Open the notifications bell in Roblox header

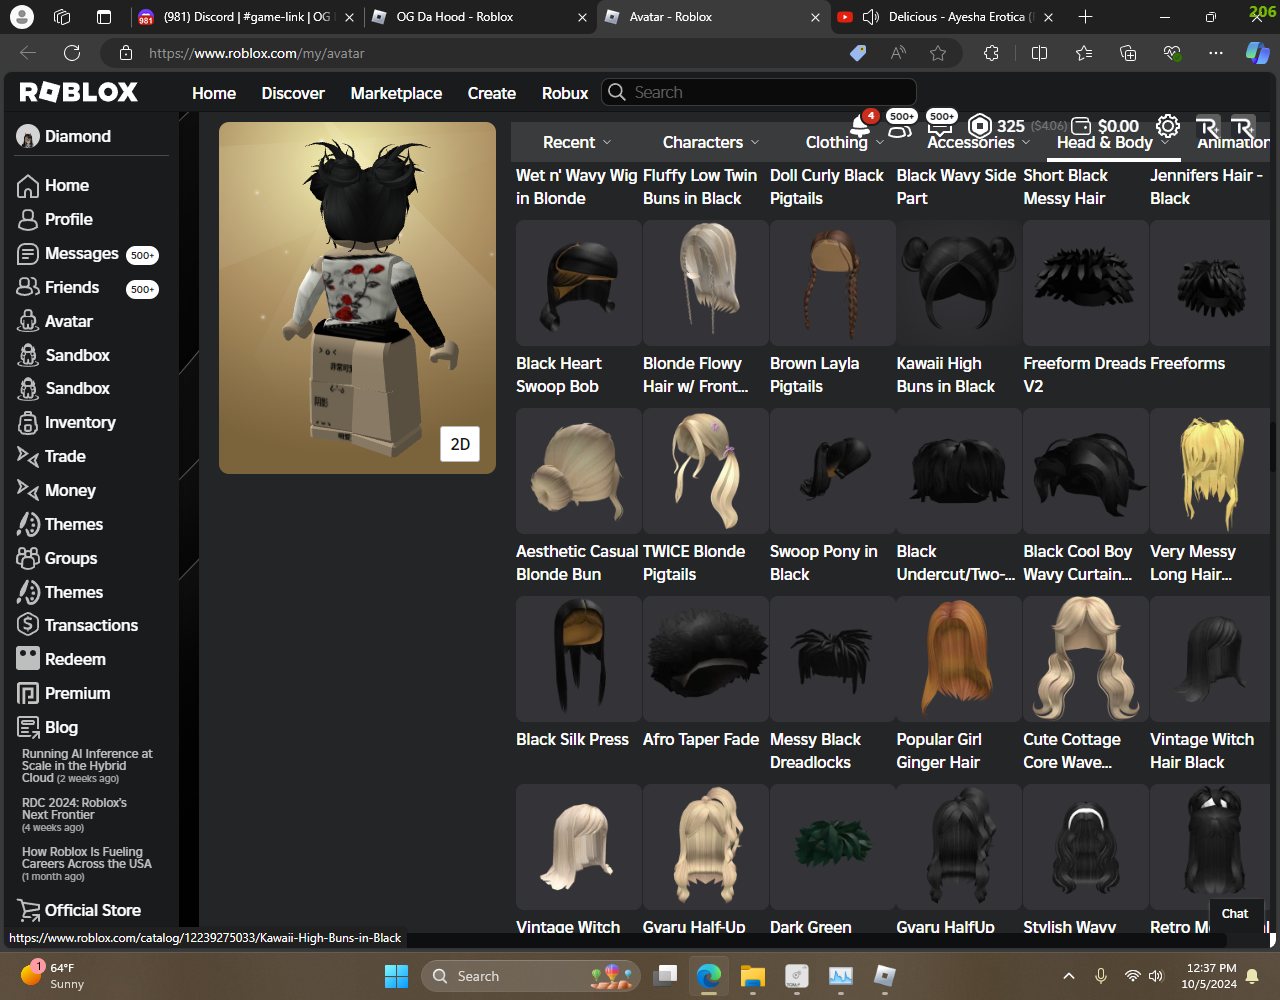[x=860, y=126]
